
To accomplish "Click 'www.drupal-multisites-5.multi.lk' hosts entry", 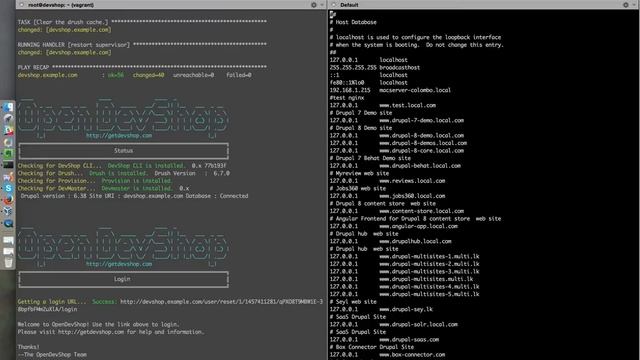I will [429, 294].
